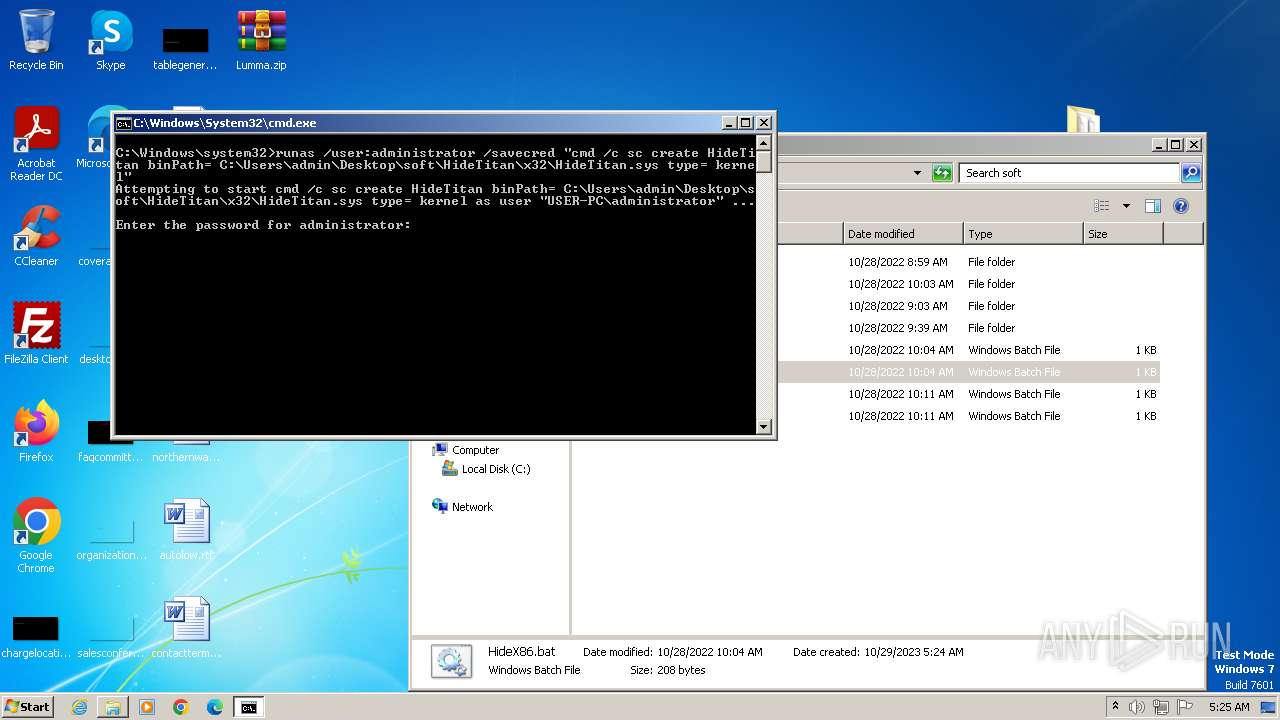This screenshot has height=720, width=1280.
Task: Open Microsoft Edge from the taskbar
Action: (x=215, y=707)
